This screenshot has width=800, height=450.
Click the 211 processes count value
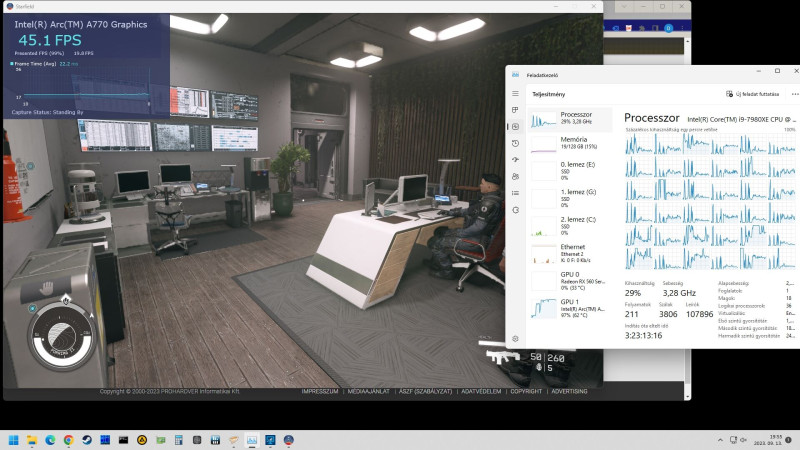point(632,314)
